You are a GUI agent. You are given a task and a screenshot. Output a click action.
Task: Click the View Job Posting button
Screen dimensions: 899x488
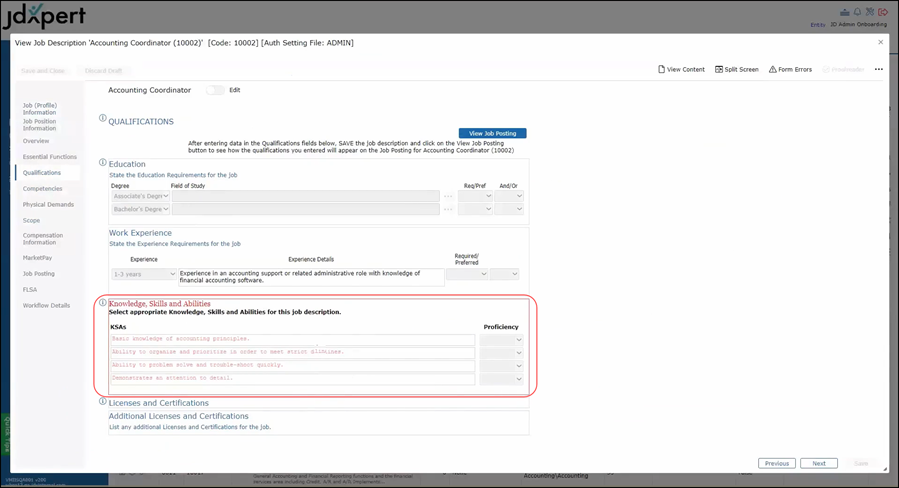492,133
